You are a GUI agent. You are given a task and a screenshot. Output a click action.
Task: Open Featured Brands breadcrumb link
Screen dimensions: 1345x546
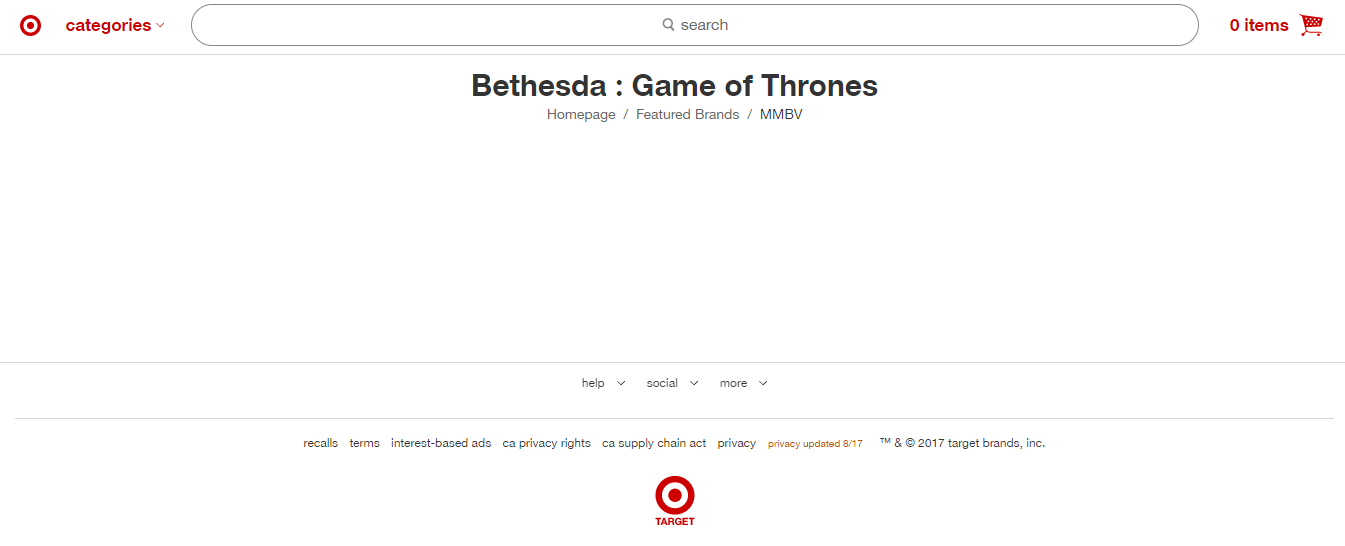click(x=687, y=114)
